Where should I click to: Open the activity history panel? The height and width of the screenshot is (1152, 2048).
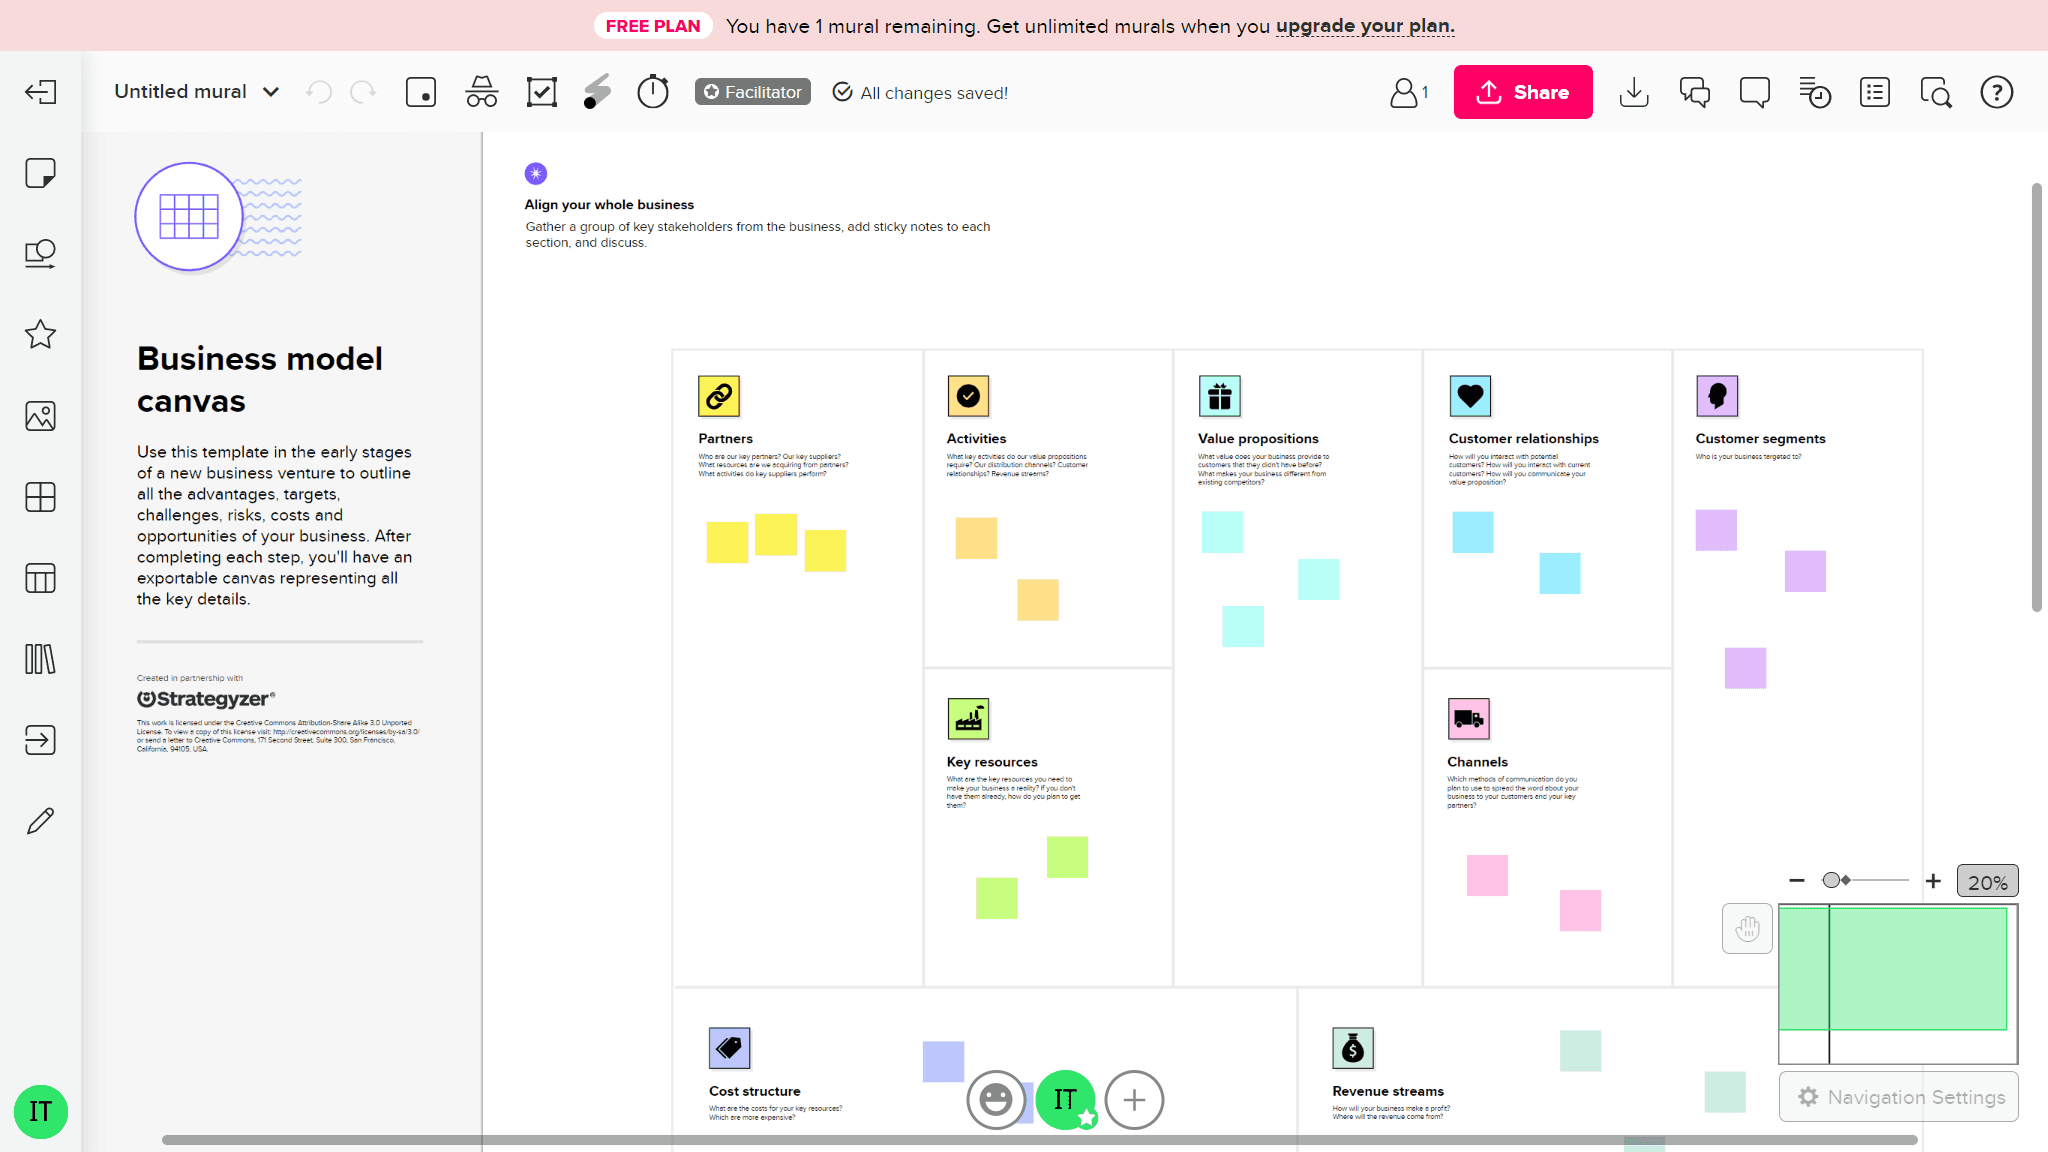tap(1814, 92)
